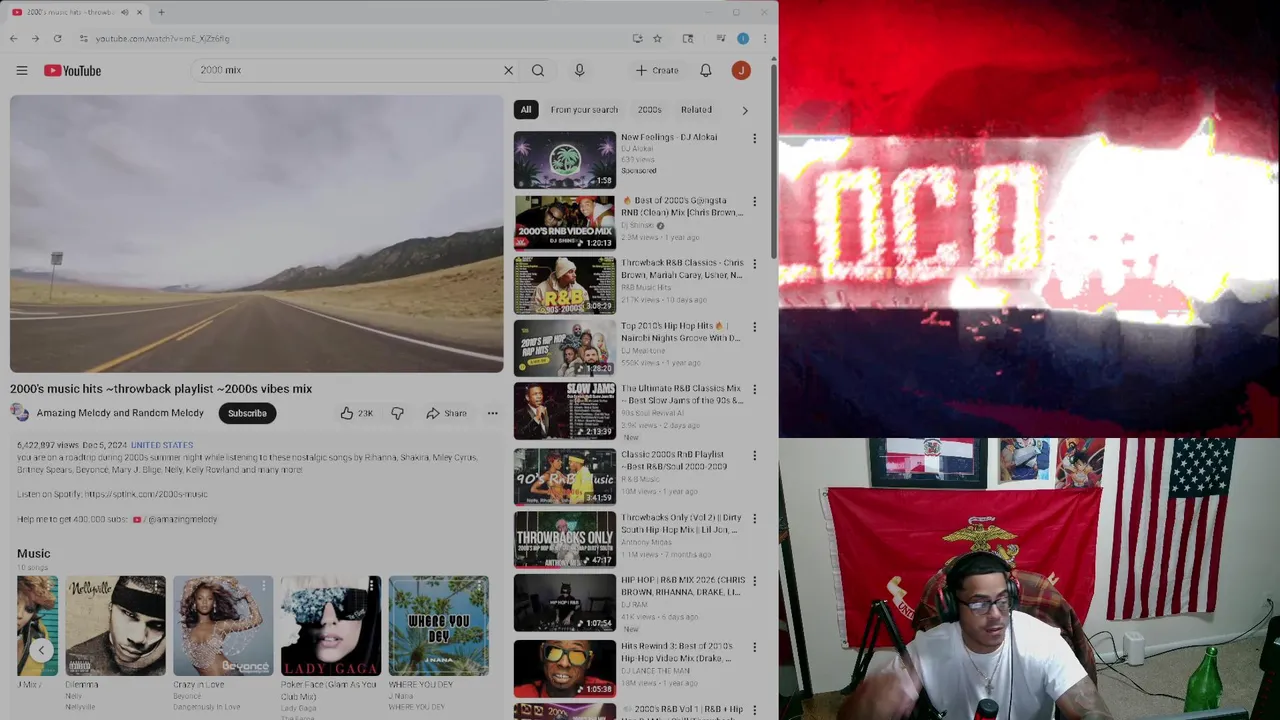The image size is (1280, 720).
Task: Click the main video player
Action: pos(257,234)
